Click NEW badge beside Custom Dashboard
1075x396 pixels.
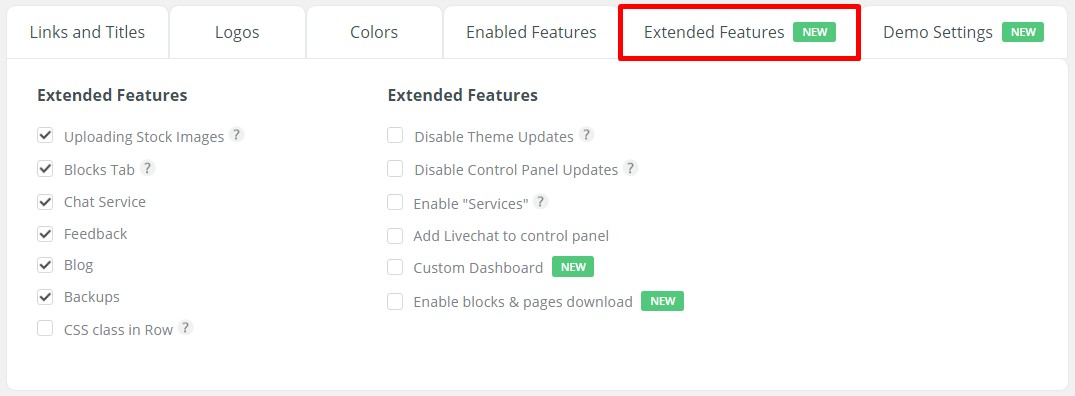pyautogui.click(x=573, y=267)
